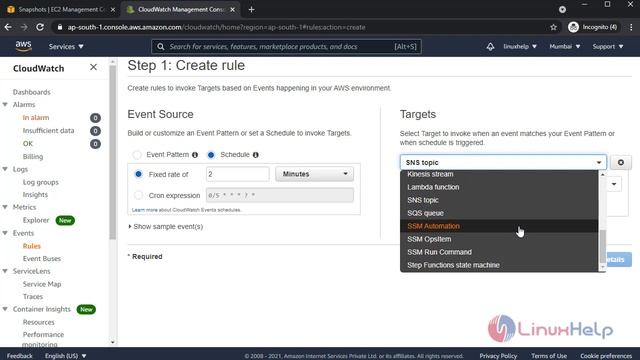Collapse the ServiceLens section in sidebar
This screenshot has width=640, height=360.
5,271
